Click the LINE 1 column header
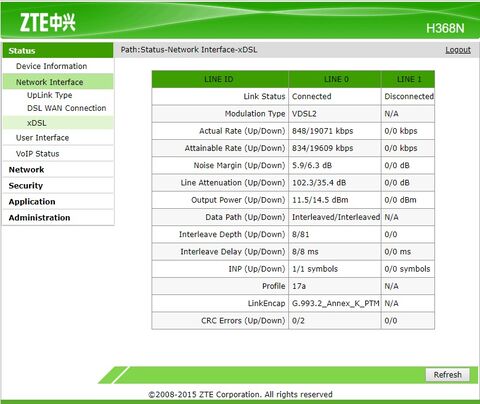The image size is (480, 404). coord(408,79)
